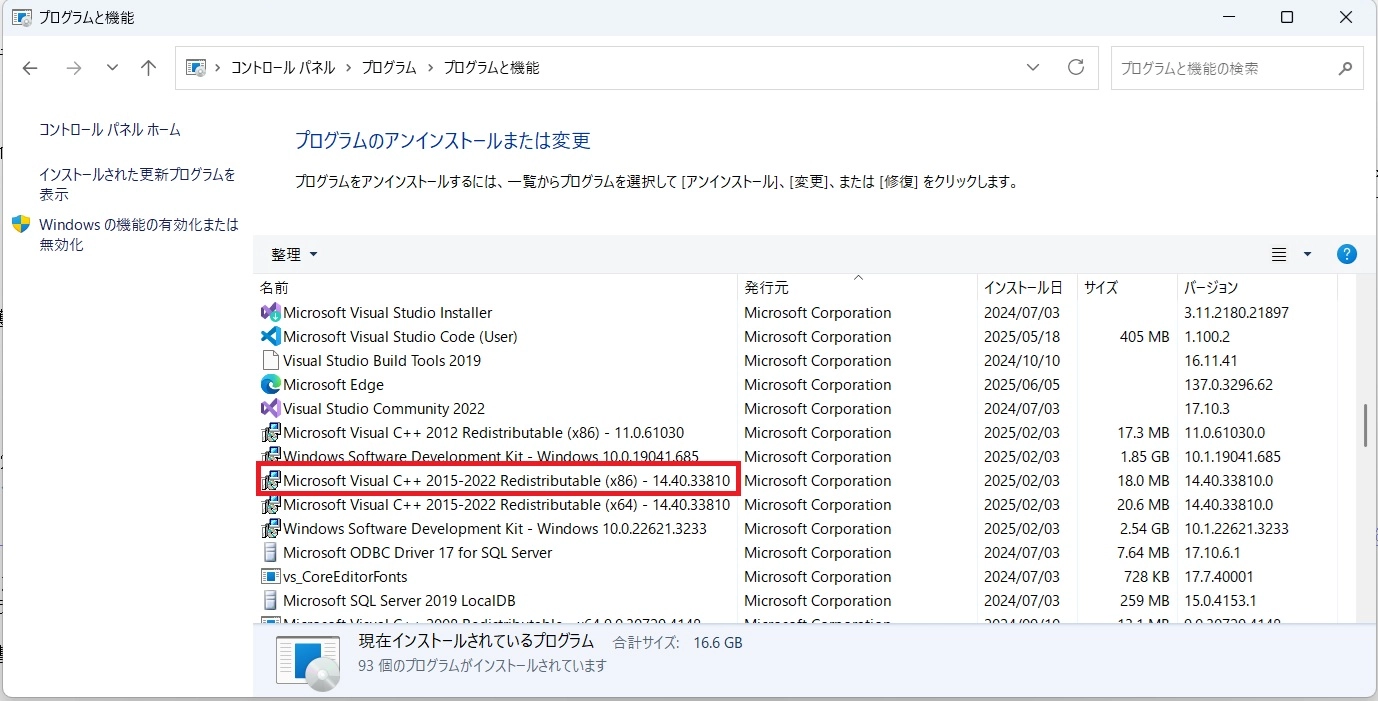Click the search magnifier icon

pyautogui.click(x=1345, y=69)
